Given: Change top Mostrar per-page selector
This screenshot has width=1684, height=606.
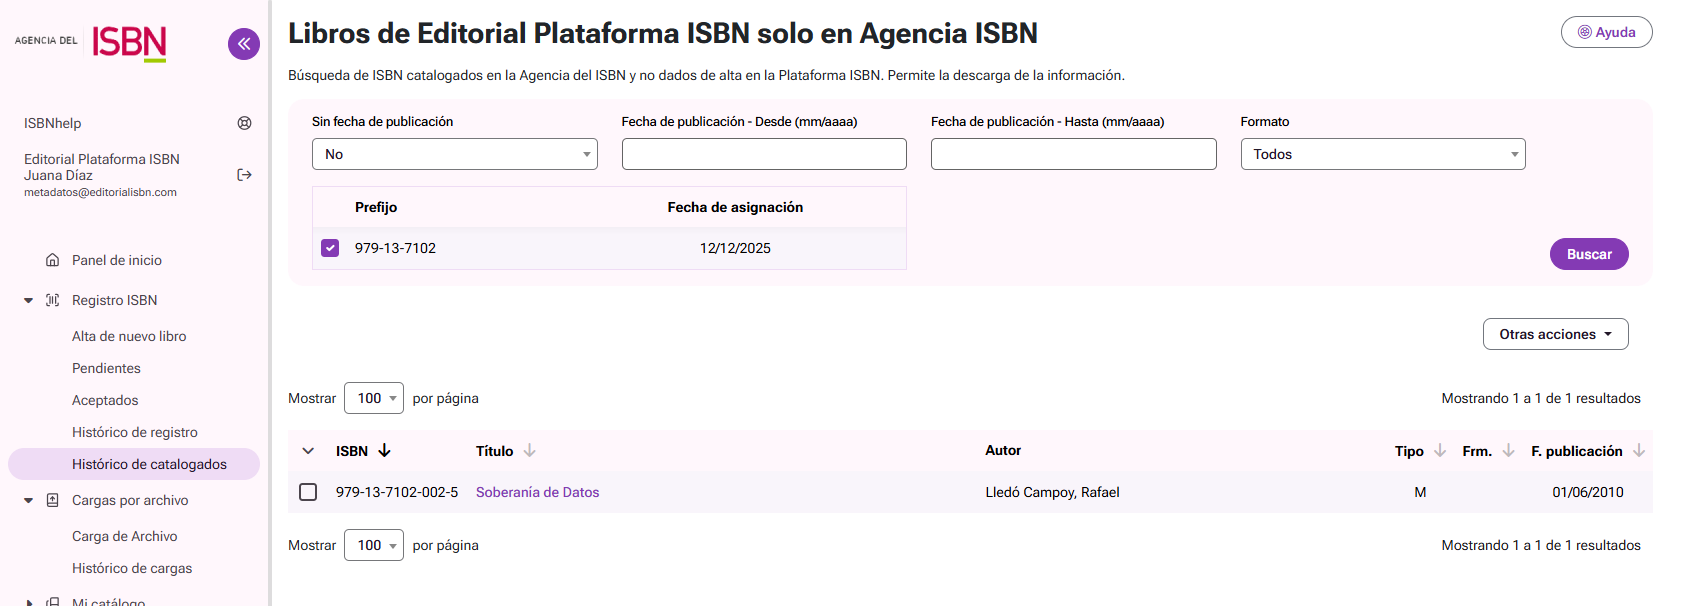Looking at the screenshot, I should tap(374, 398).
